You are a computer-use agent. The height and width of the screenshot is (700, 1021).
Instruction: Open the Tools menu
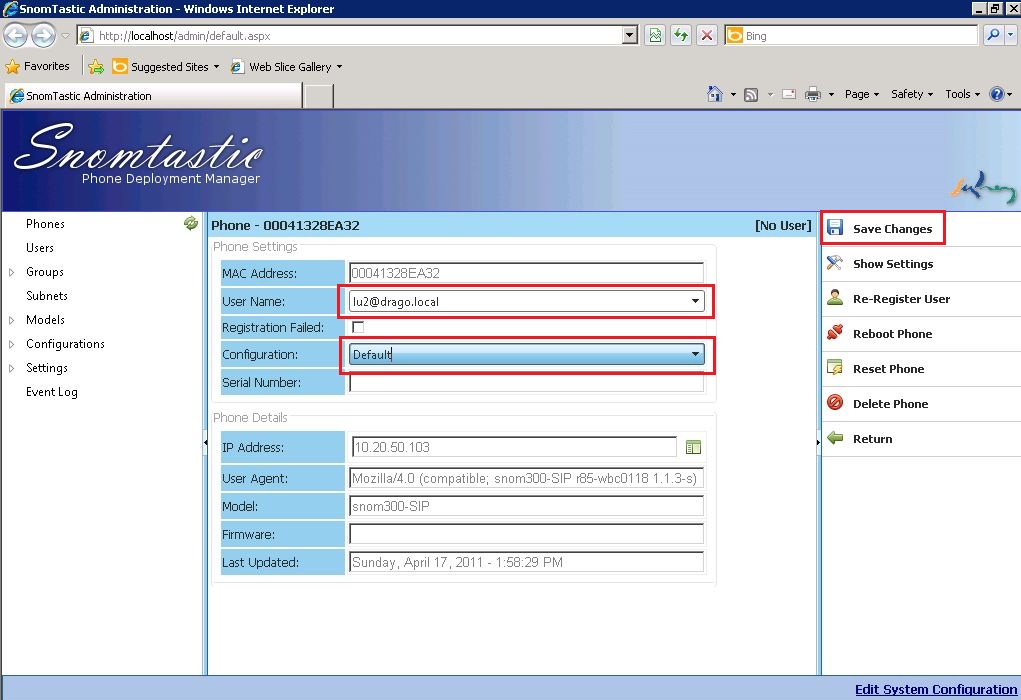(x=959, y=93)
